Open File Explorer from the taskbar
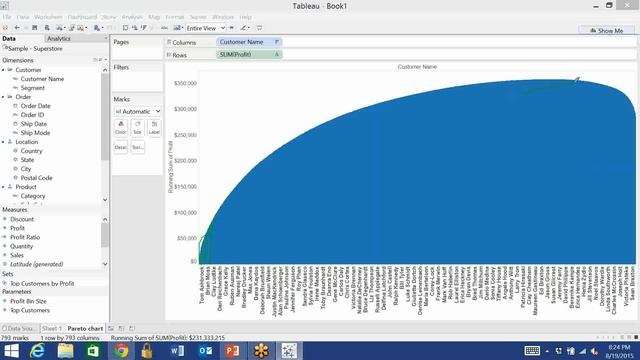The height and width of the screenshot is (360, 640). click(x=65, y=351)
